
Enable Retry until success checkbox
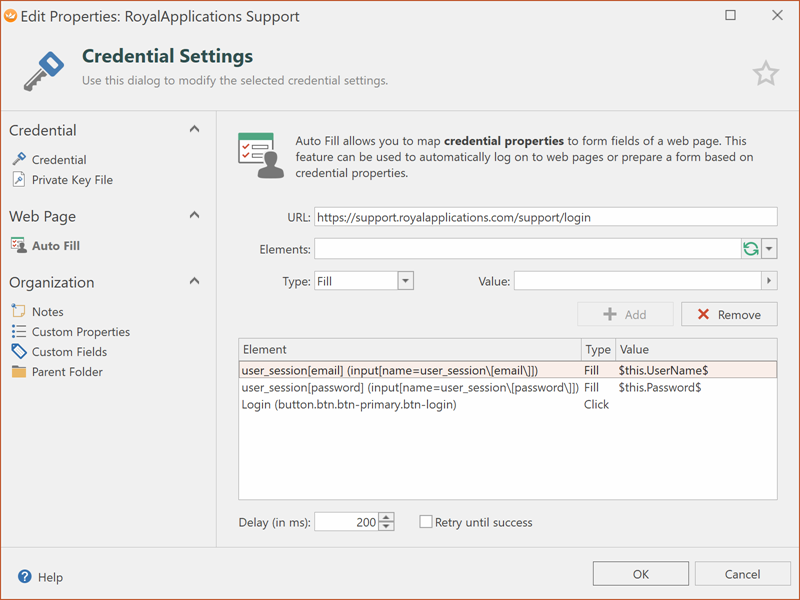click(x=426, y=522)
